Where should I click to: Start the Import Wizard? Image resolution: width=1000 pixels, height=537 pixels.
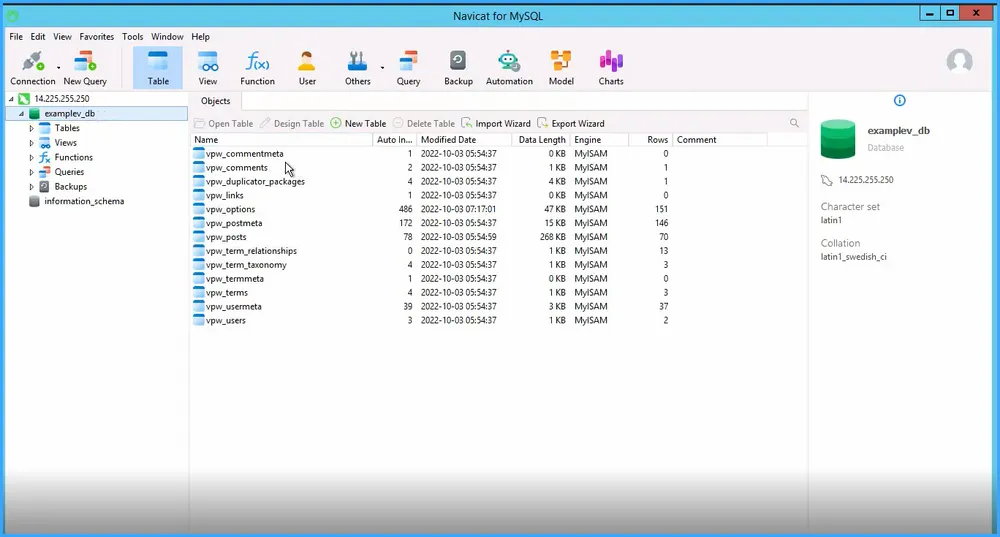[x=495, y=124]
